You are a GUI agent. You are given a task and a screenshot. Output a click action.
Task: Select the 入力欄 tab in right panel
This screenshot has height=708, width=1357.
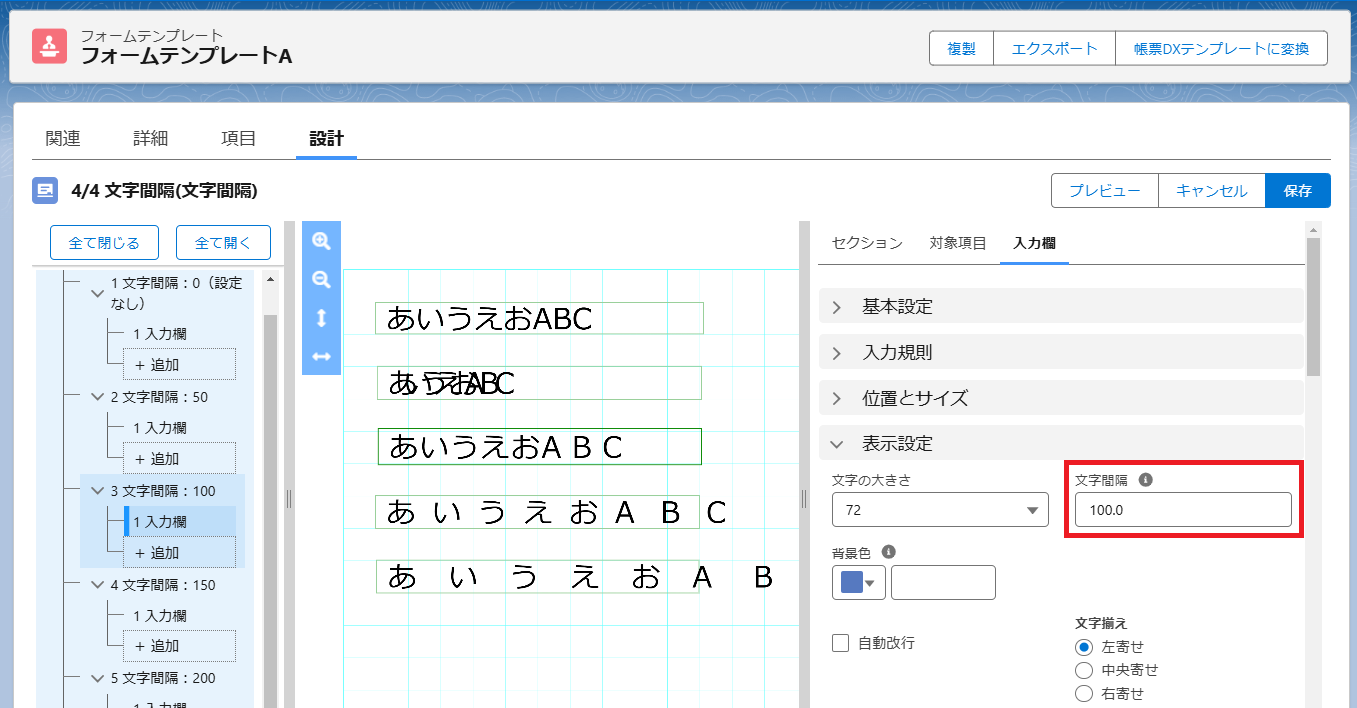click(1034, 243)
